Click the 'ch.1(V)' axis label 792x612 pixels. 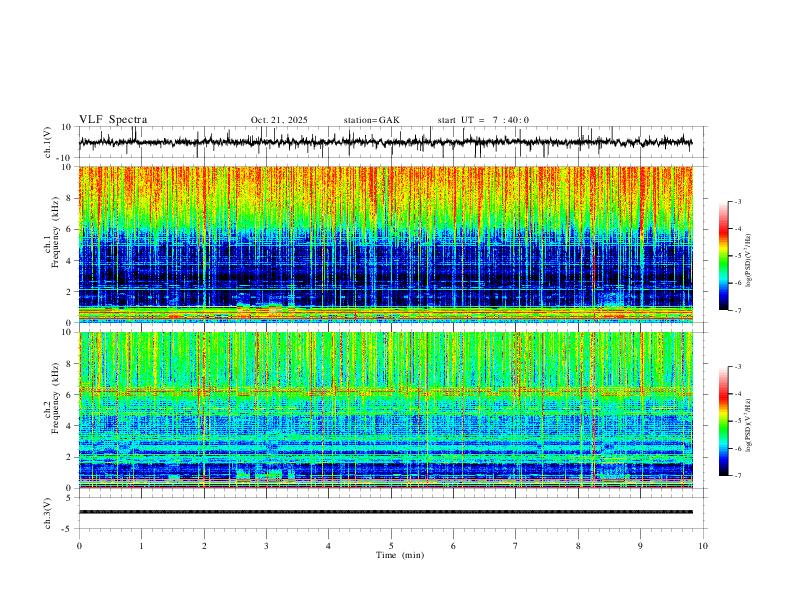point(48,142)
